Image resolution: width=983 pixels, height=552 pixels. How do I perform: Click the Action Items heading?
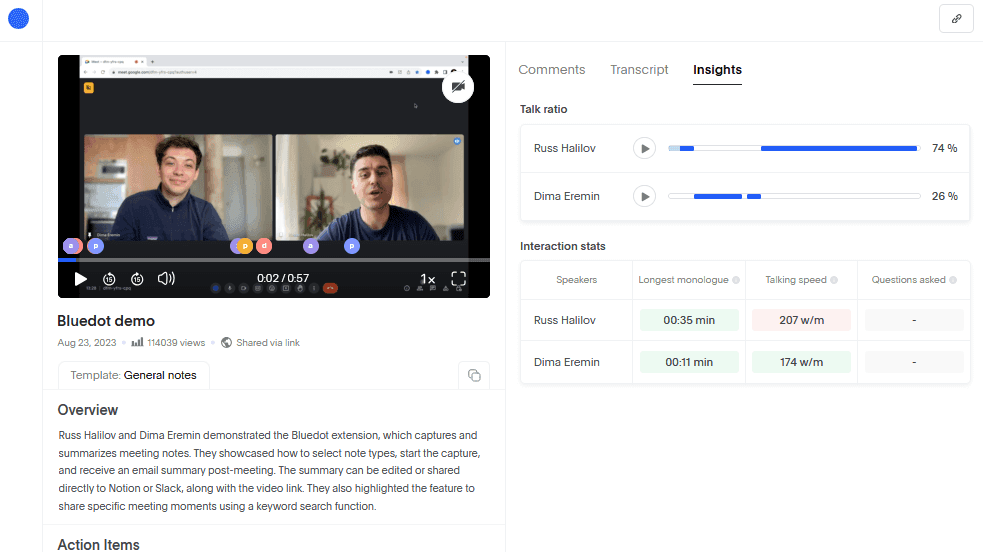[98, 544]
